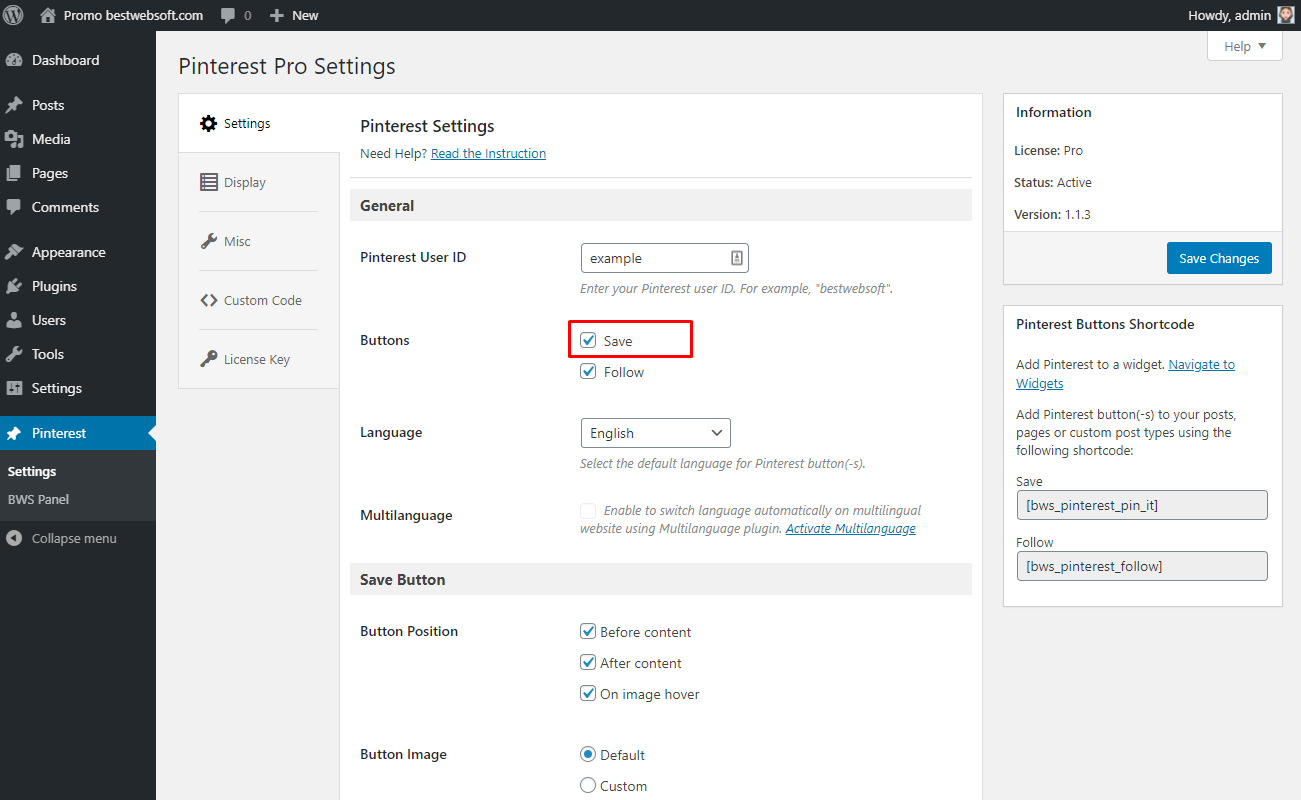Click the Pinterest pin icon in sidebar

coord(14,433)
